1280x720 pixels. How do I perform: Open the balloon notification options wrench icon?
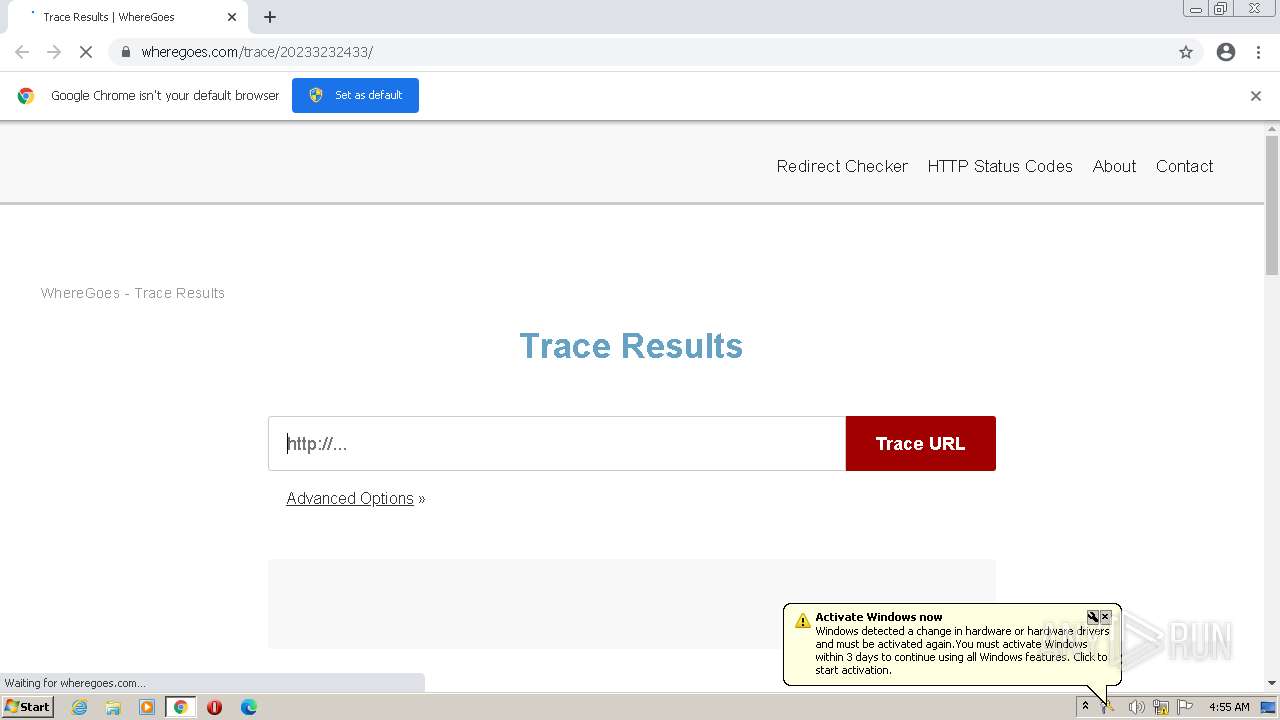(1093, 617)
